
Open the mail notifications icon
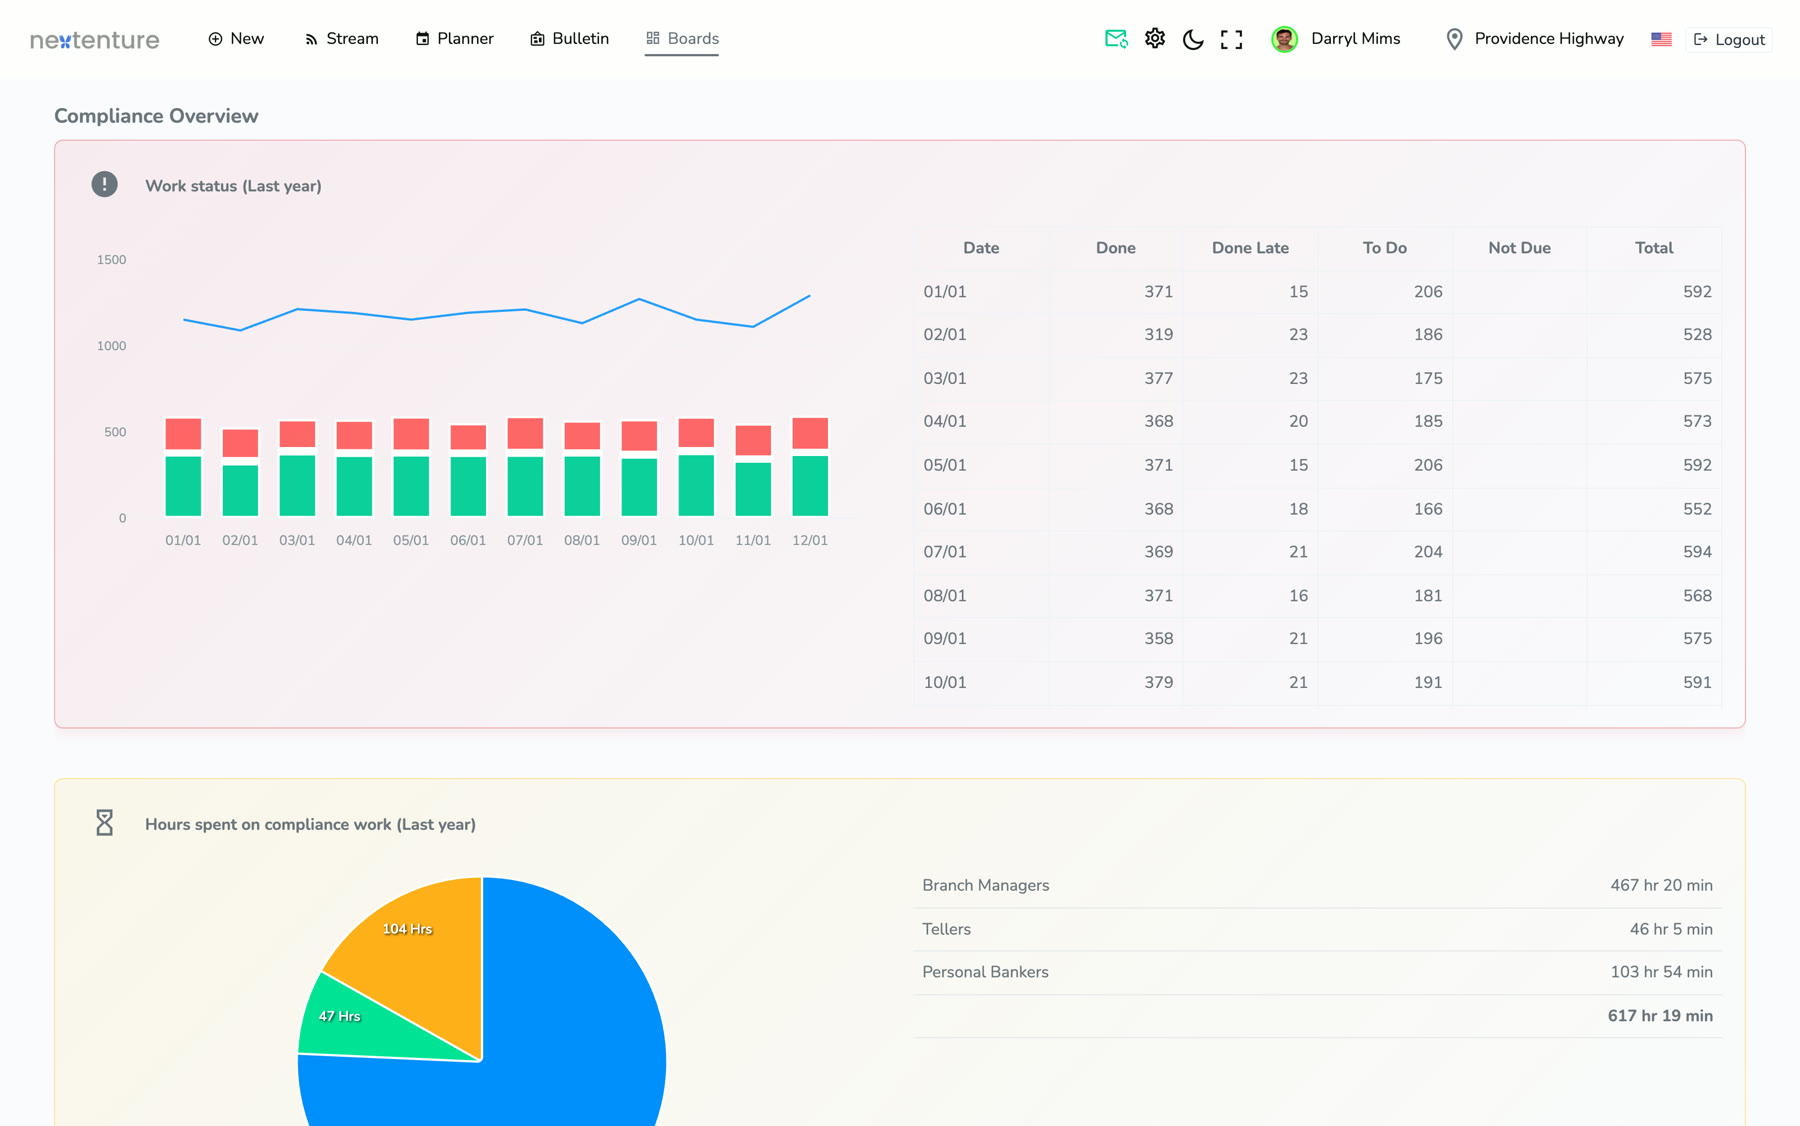pyautogui.click(x=1116, y=39)
